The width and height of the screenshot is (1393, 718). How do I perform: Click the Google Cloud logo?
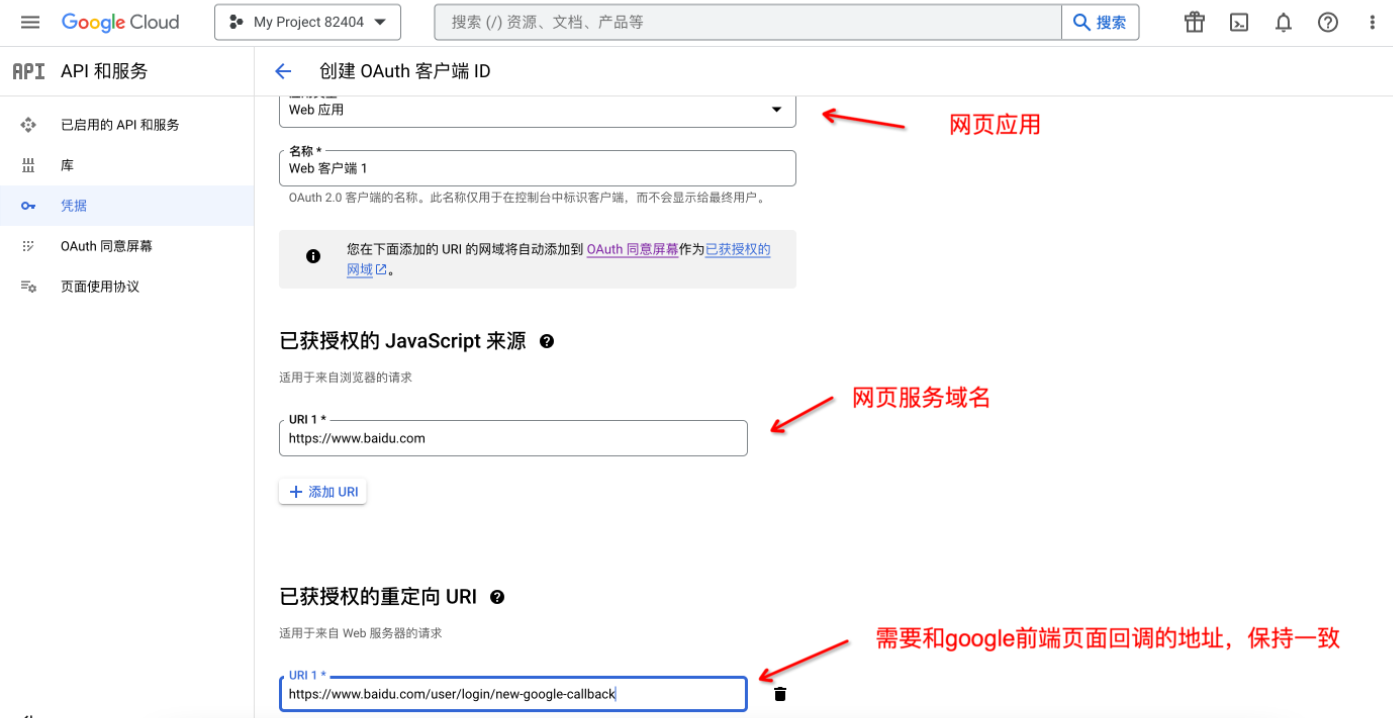click(x=120, y=22)
